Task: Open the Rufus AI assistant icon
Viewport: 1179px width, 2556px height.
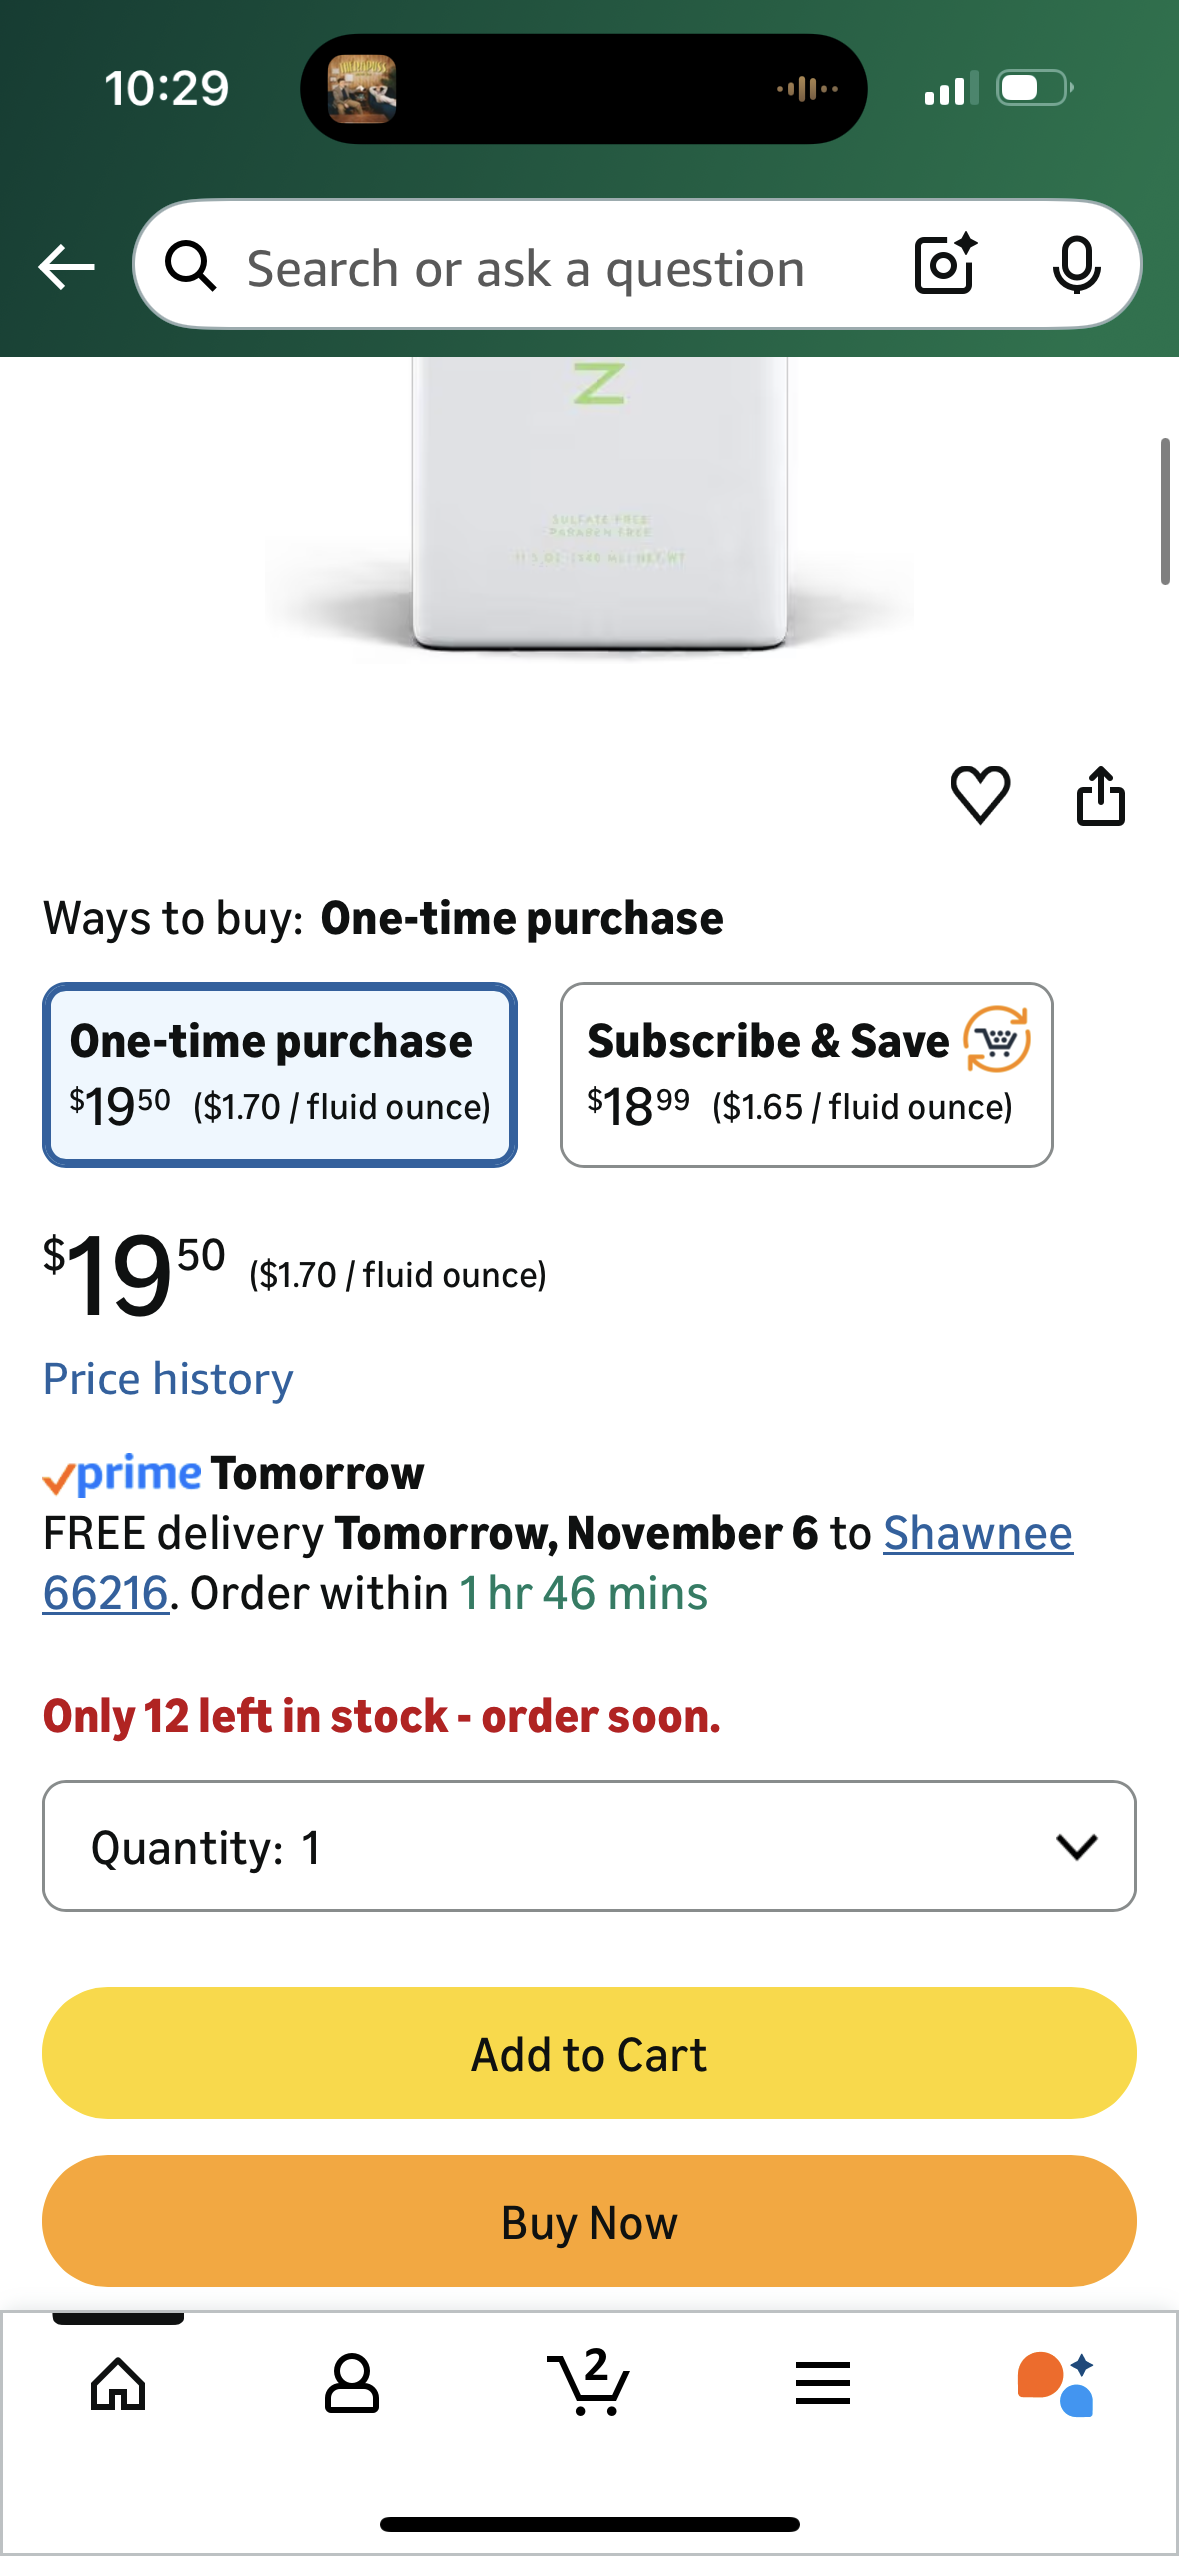Action: pos(1056,2384)
